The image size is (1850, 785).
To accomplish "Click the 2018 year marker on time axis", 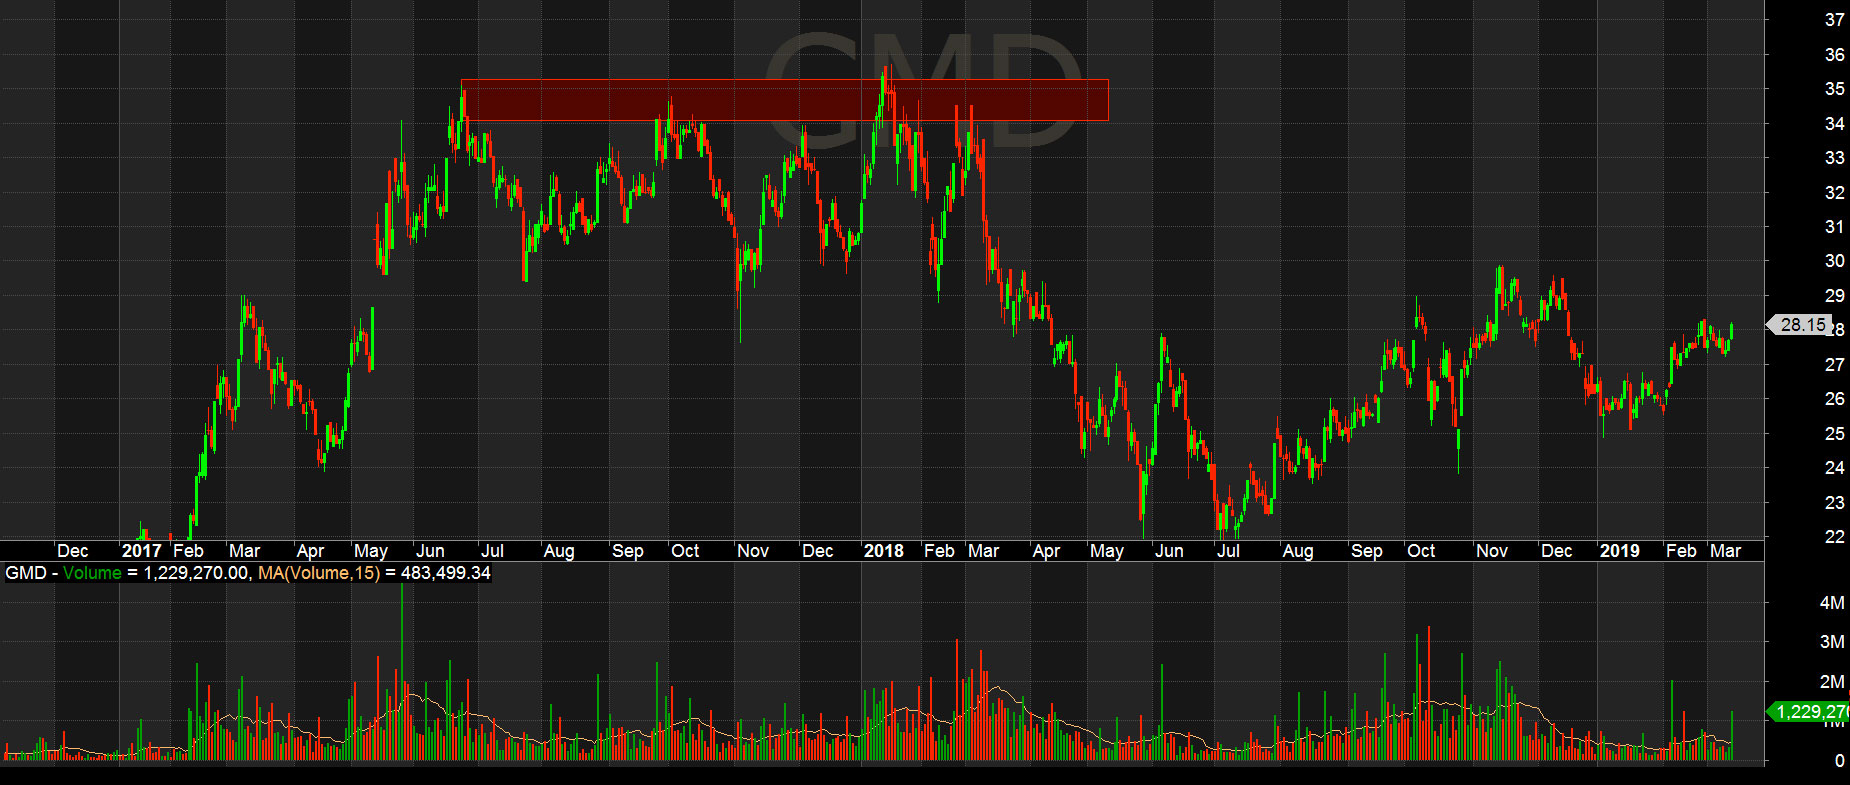I will point(883,551).
